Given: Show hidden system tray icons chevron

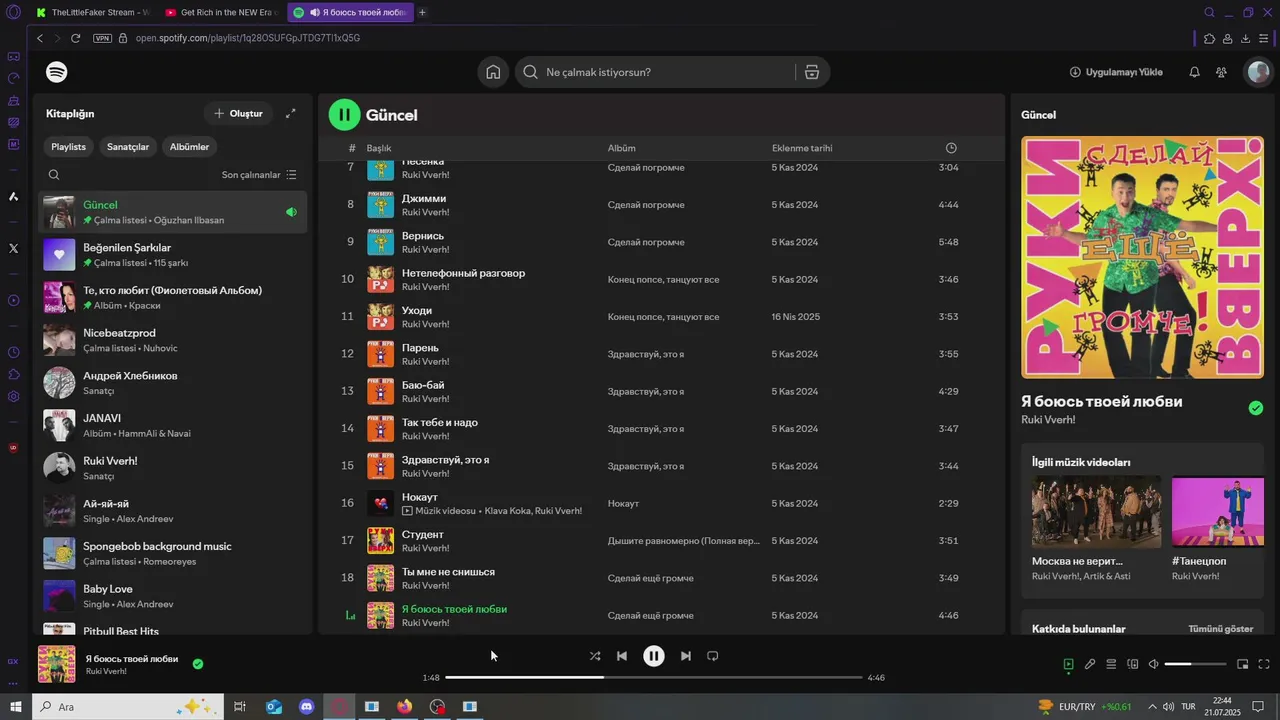Looking at the screenshot, I should coord(1152,706).
